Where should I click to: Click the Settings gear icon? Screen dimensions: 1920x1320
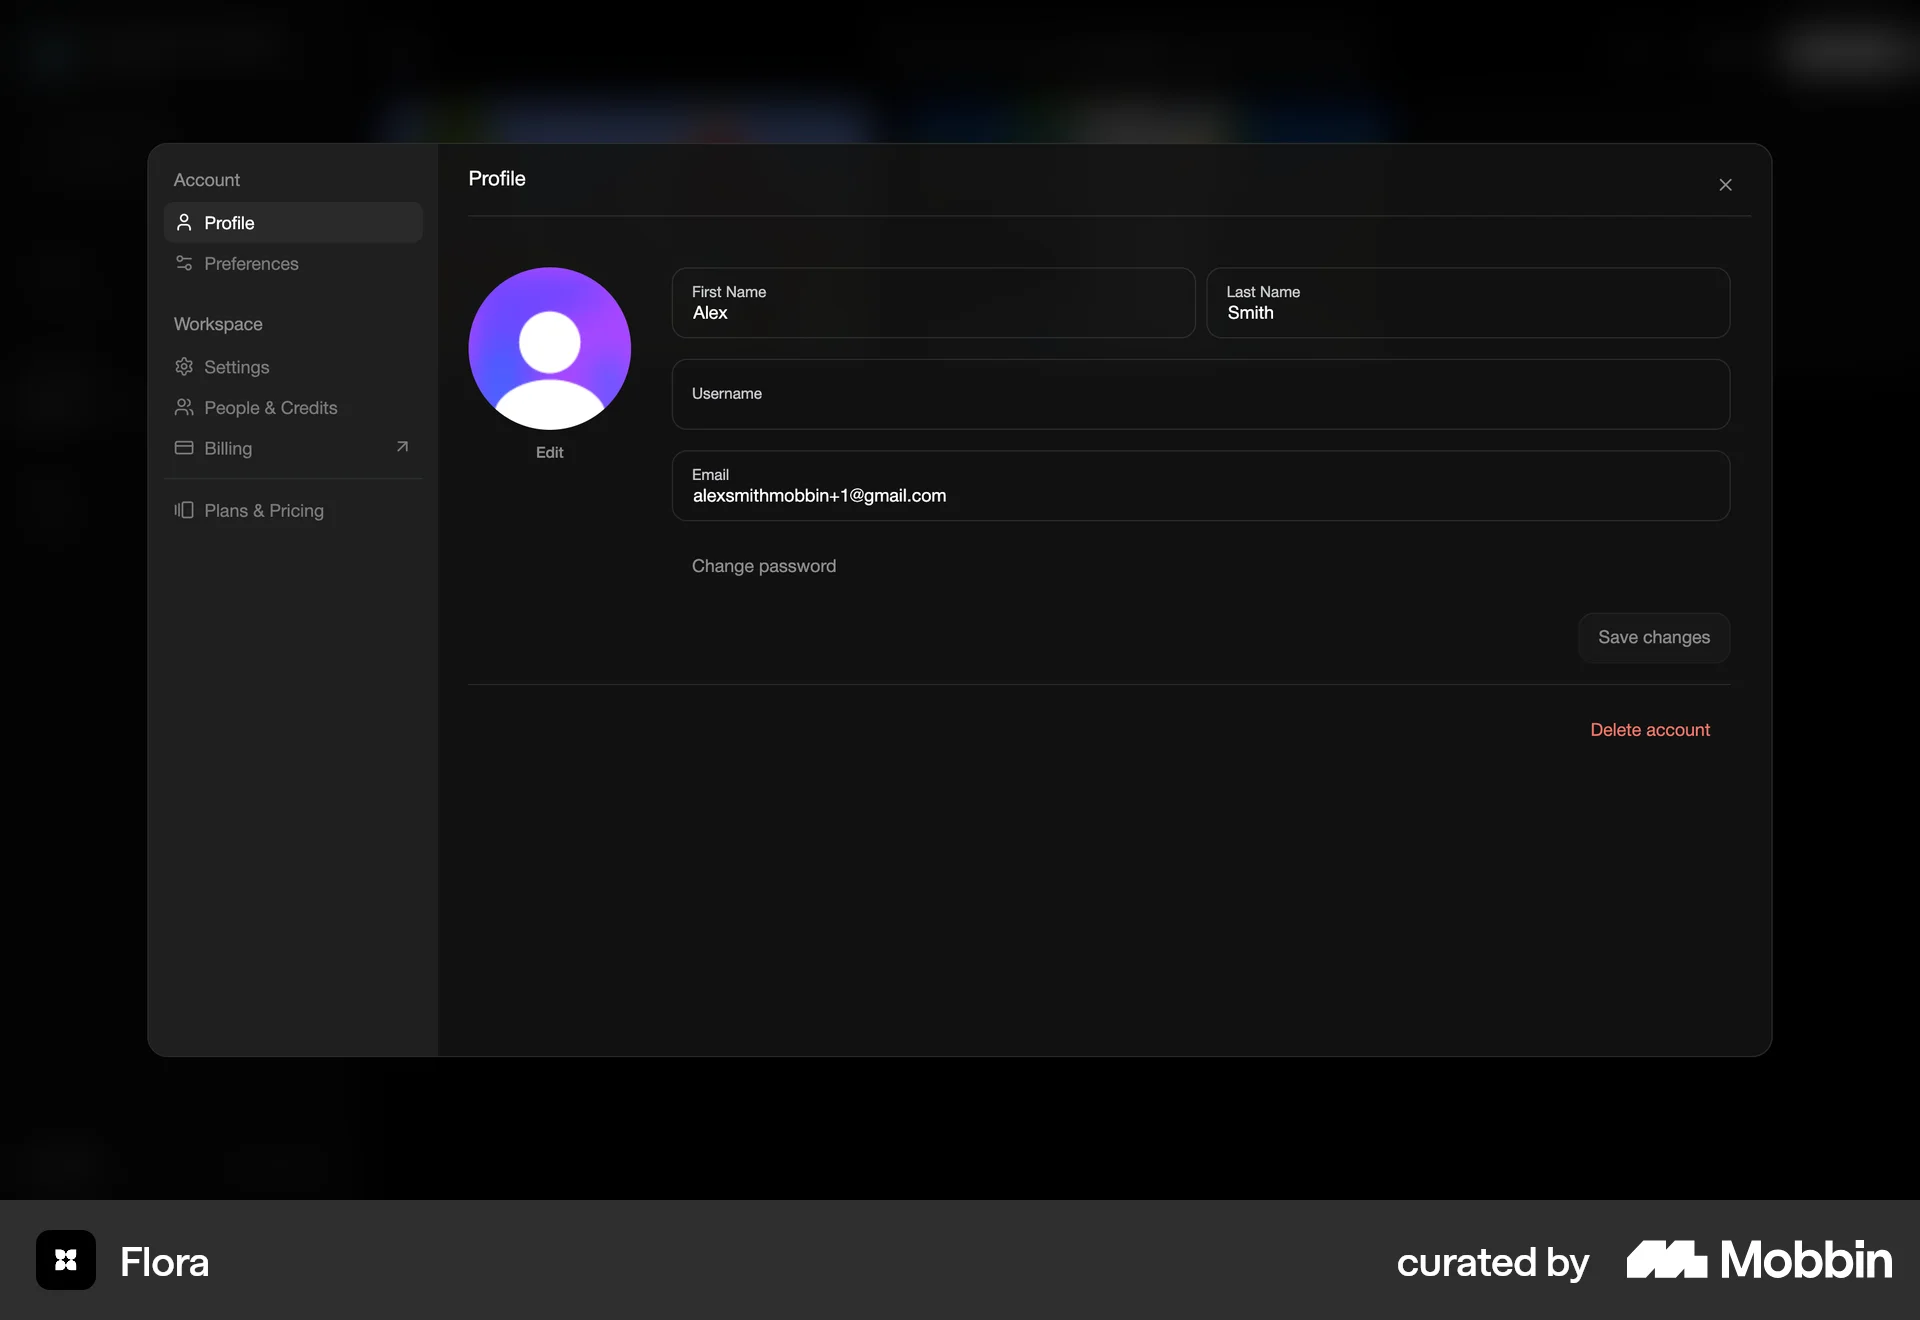[184, 367]
